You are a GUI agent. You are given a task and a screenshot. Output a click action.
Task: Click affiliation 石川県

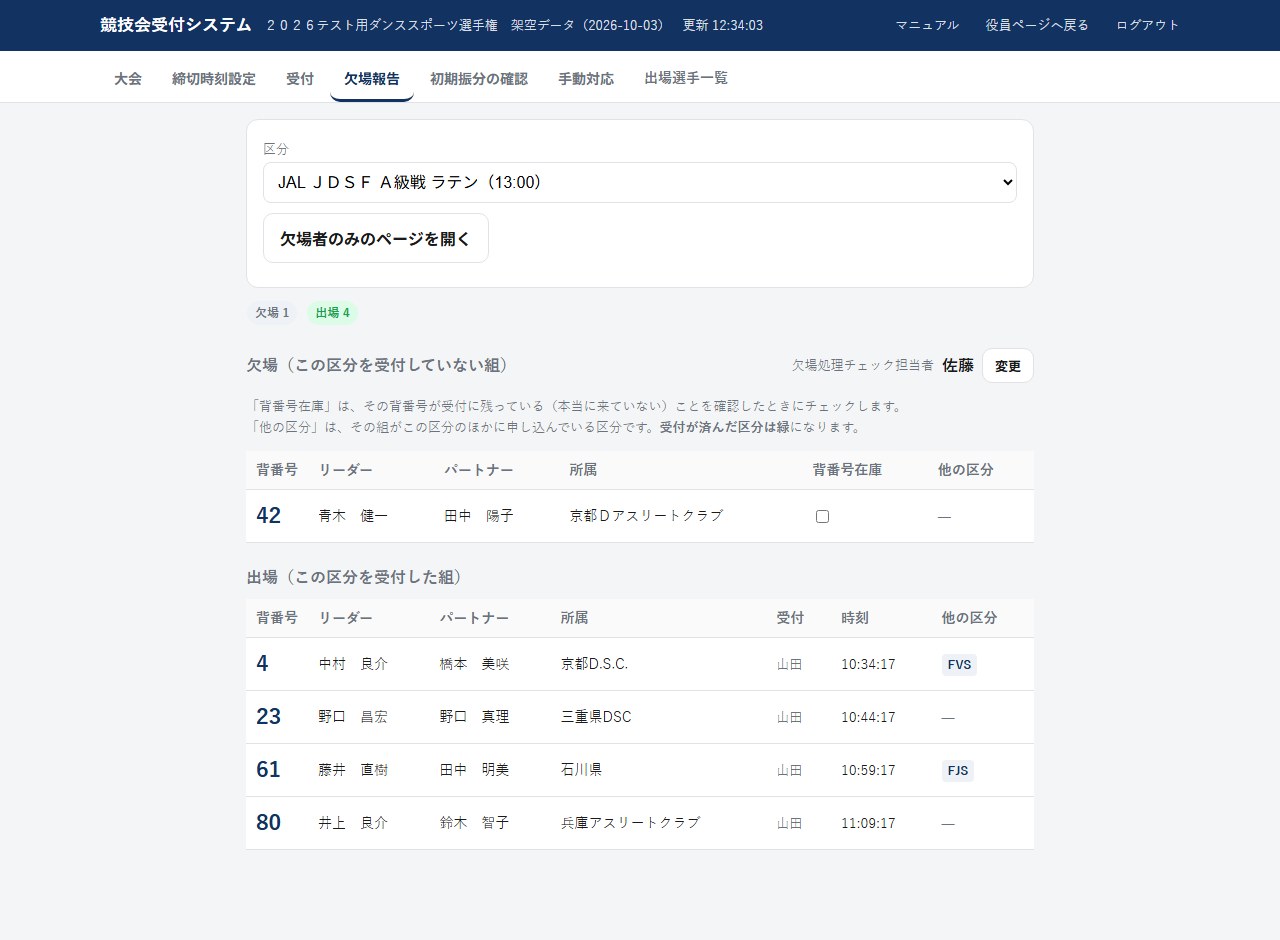[581, 770]
